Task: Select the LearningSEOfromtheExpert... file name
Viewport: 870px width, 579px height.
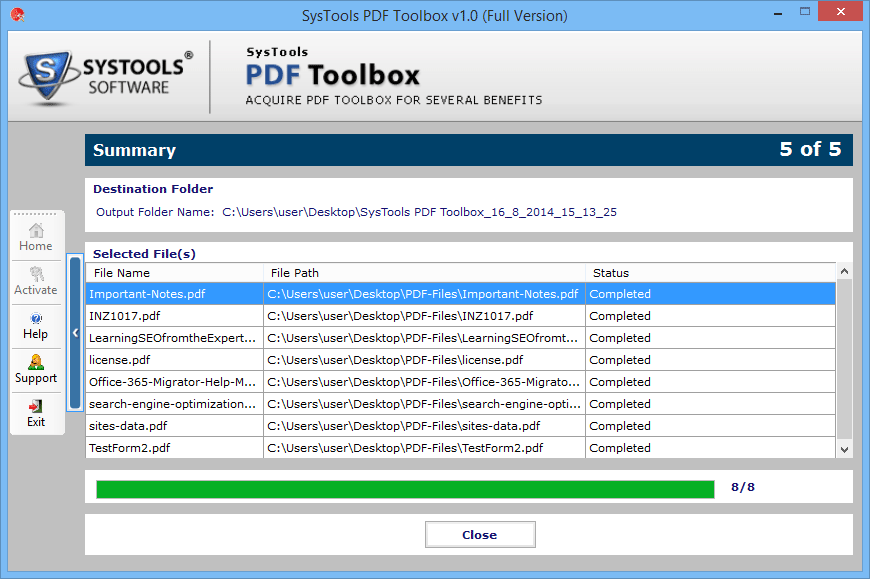Action: point(173,338)
